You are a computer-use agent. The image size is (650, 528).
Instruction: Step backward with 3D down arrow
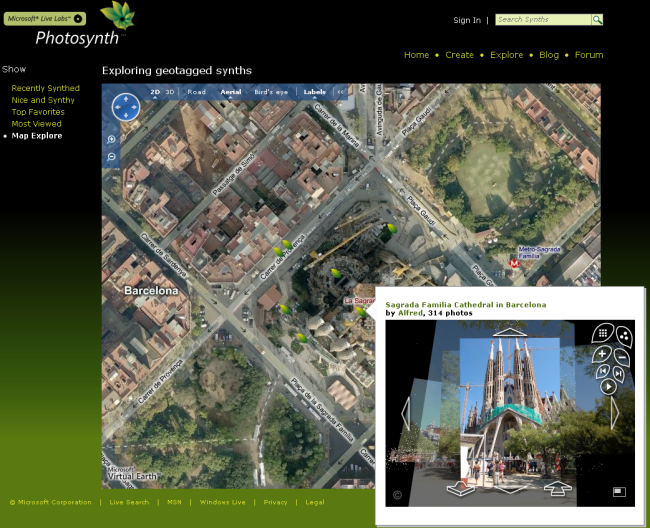click(460, 488)
